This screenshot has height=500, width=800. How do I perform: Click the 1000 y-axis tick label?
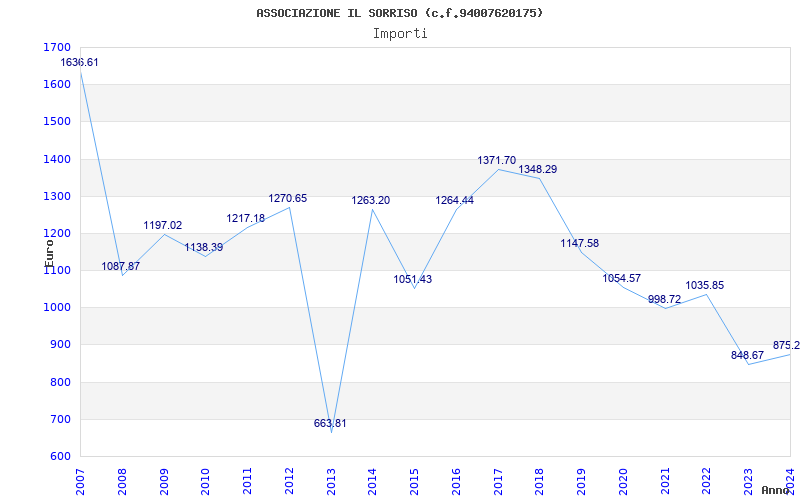point(58,308)
